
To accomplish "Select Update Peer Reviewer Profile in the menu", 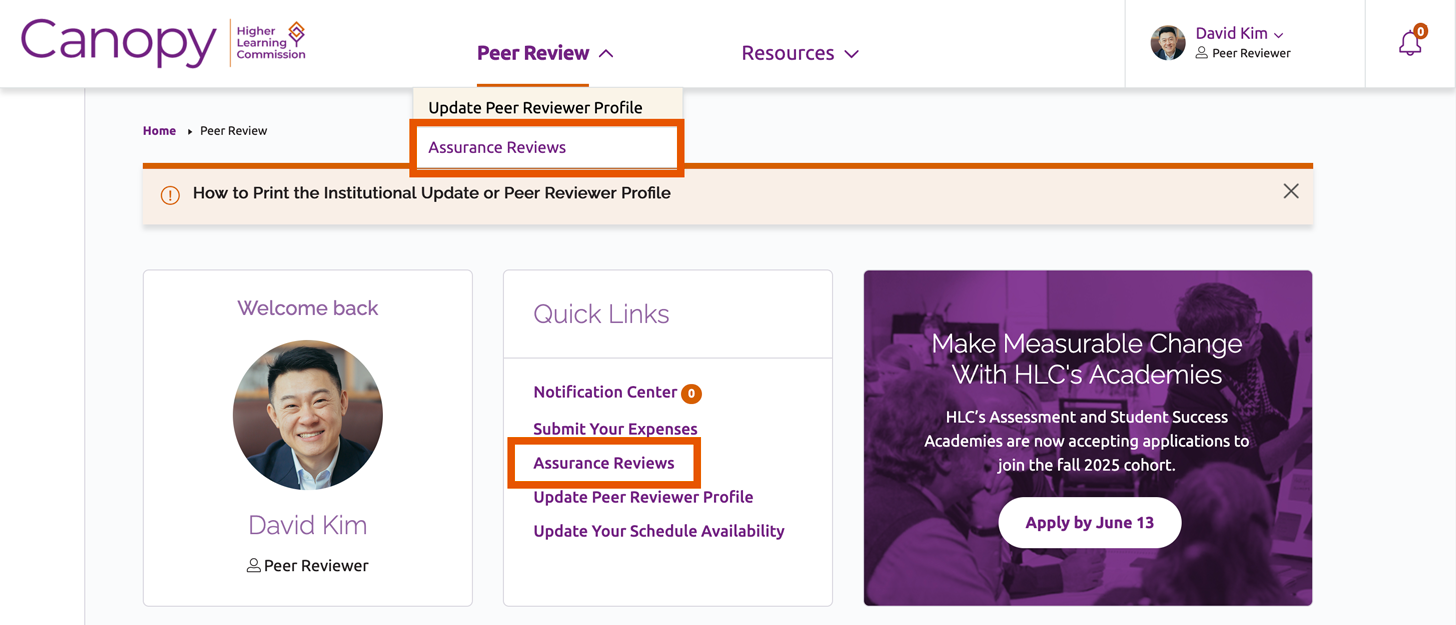I will coord(535,107).
